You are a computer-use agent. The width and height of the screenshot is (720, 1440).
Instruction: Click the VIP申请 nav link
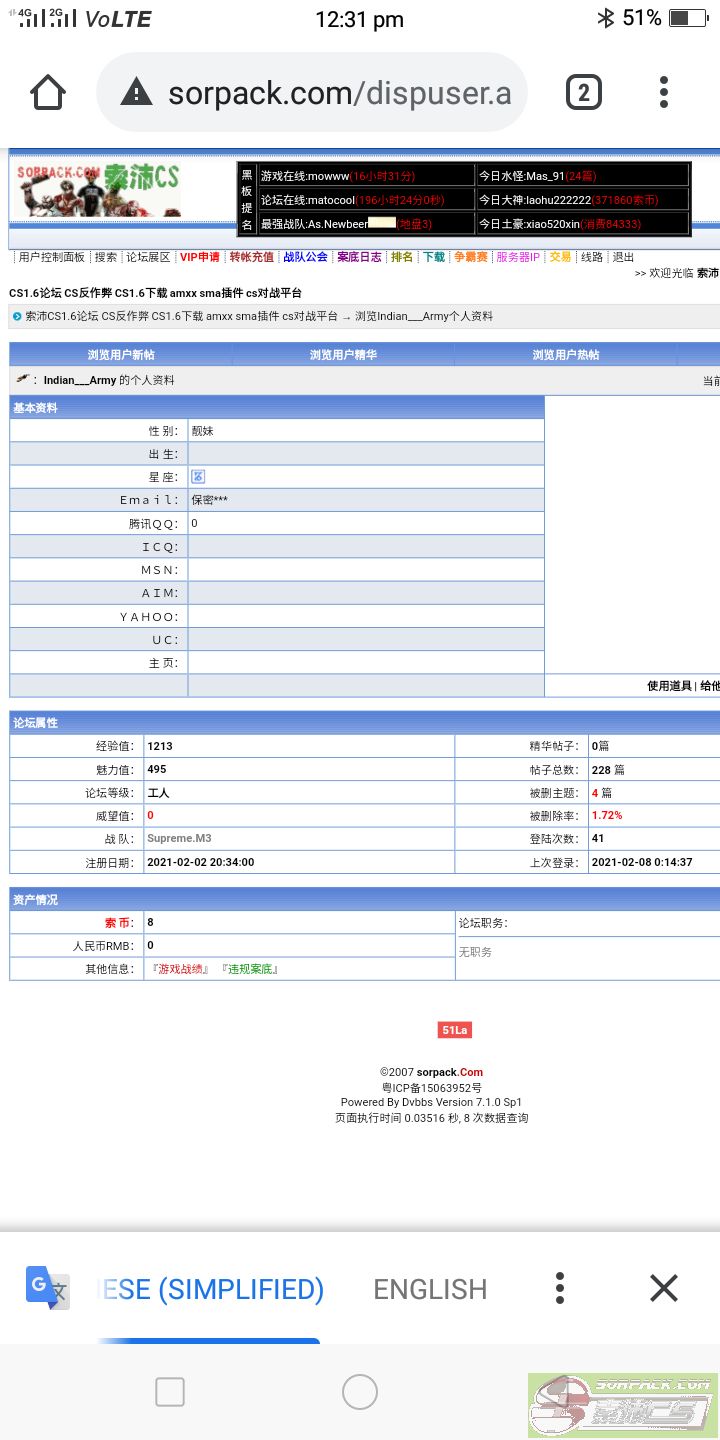pos(199,257)
